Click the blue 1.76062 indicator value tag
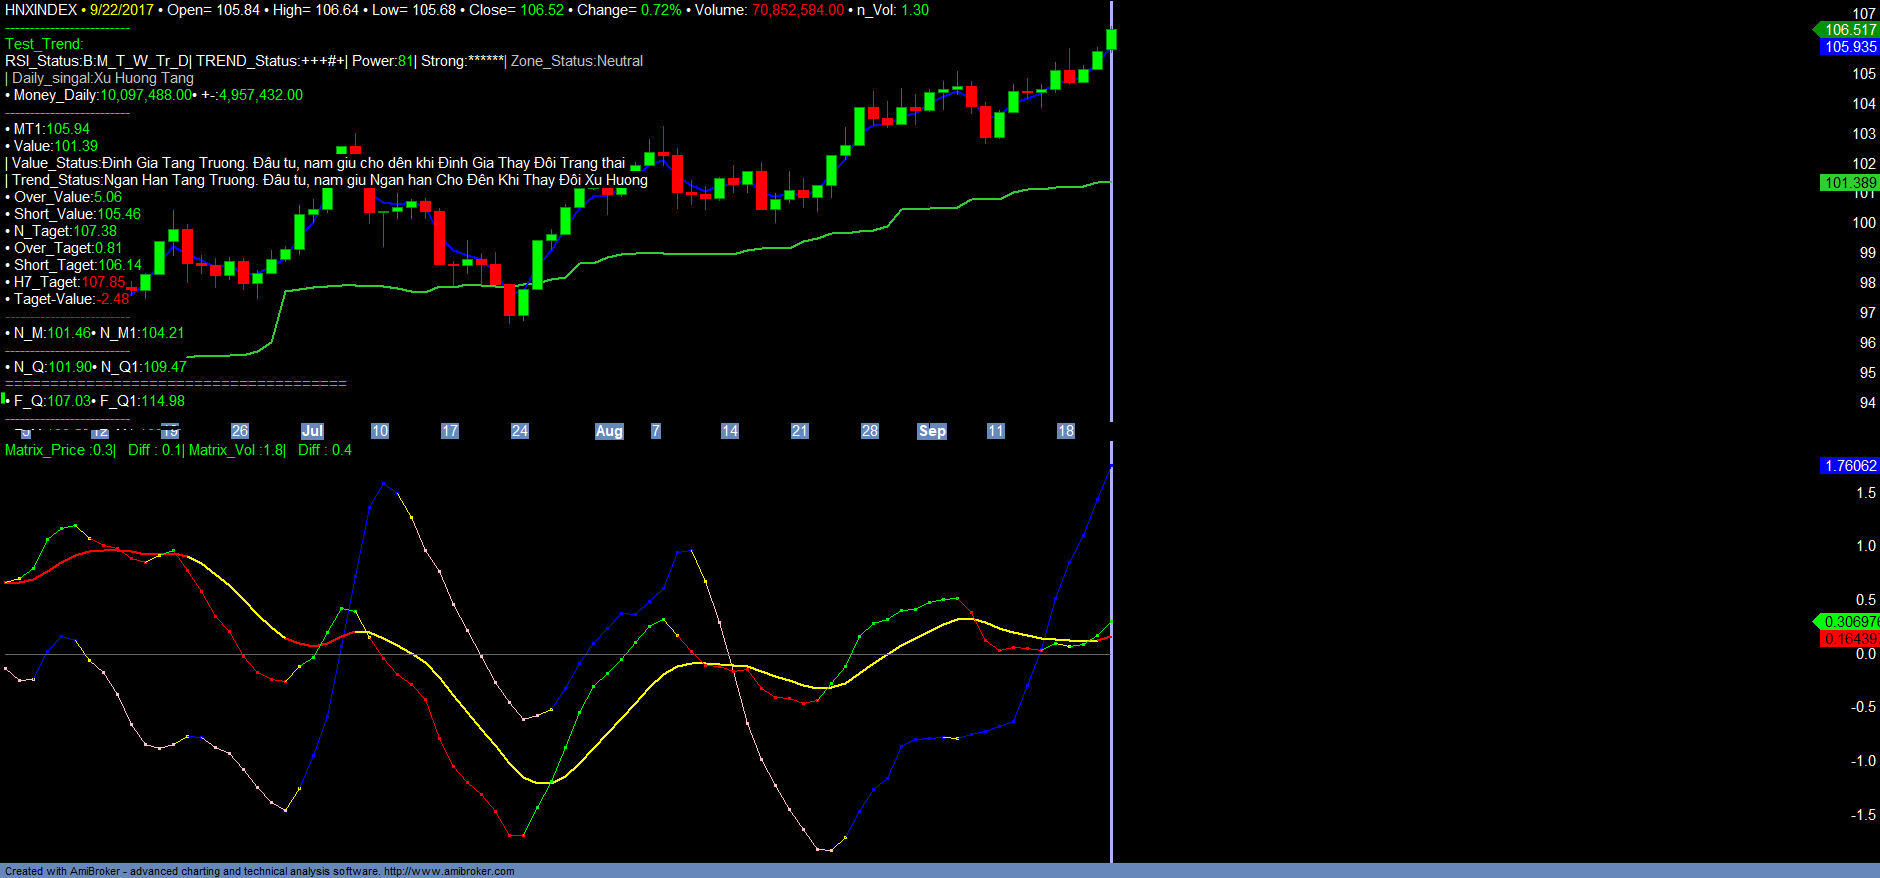Image resolution: width=1880 pixels, height=878 pixels. pyautogui.click(x=1849, y=466)
